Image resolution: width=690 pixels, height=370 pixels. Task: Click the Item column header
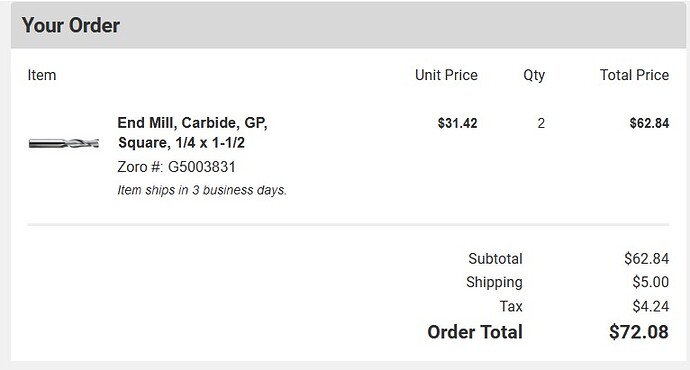pyautogui.click(x=42, y=75)
